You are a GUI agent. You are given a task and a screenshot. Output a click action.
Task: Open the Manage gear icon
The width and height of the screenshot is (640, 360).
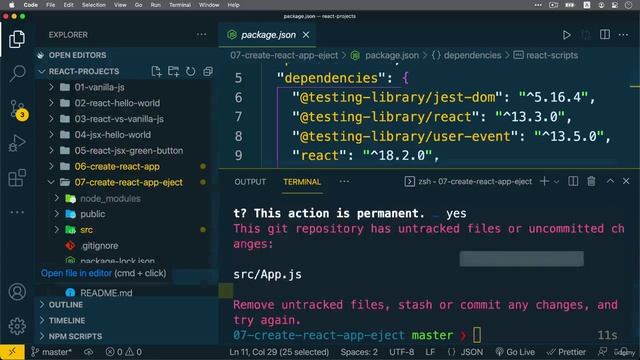[x=17, y=326]
